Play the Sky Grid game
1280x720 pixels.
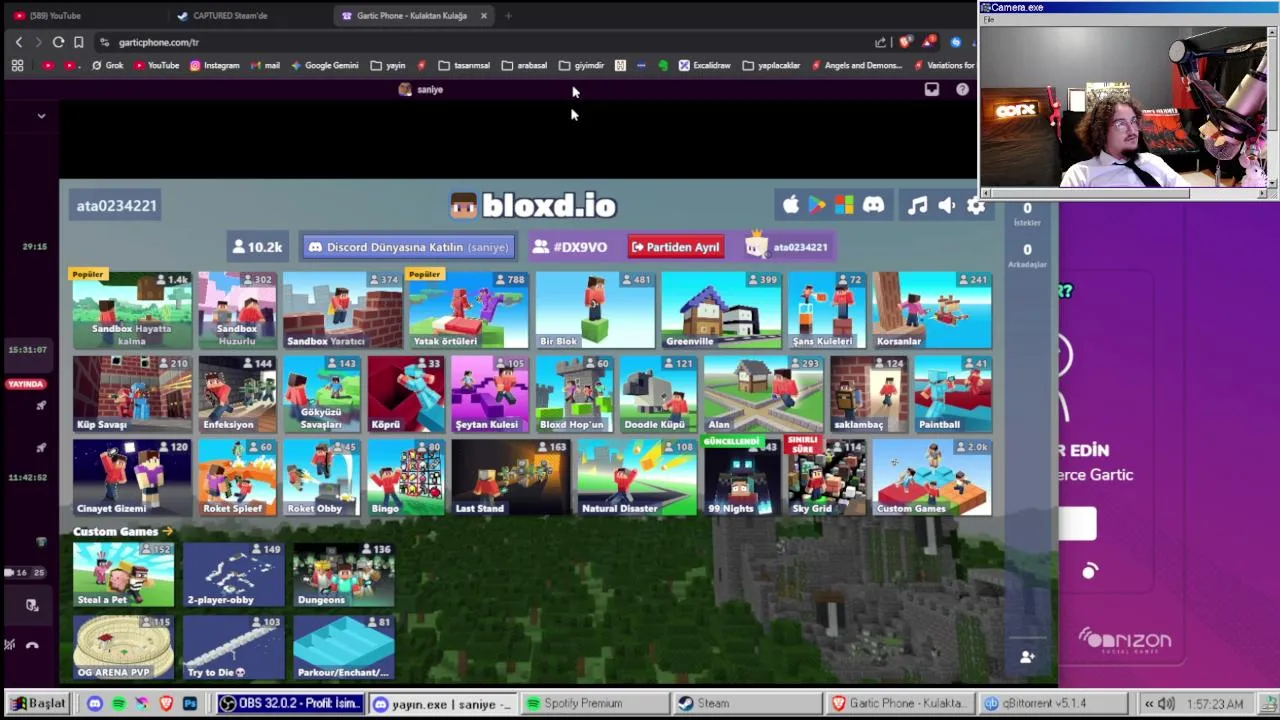tap(826, 477)
